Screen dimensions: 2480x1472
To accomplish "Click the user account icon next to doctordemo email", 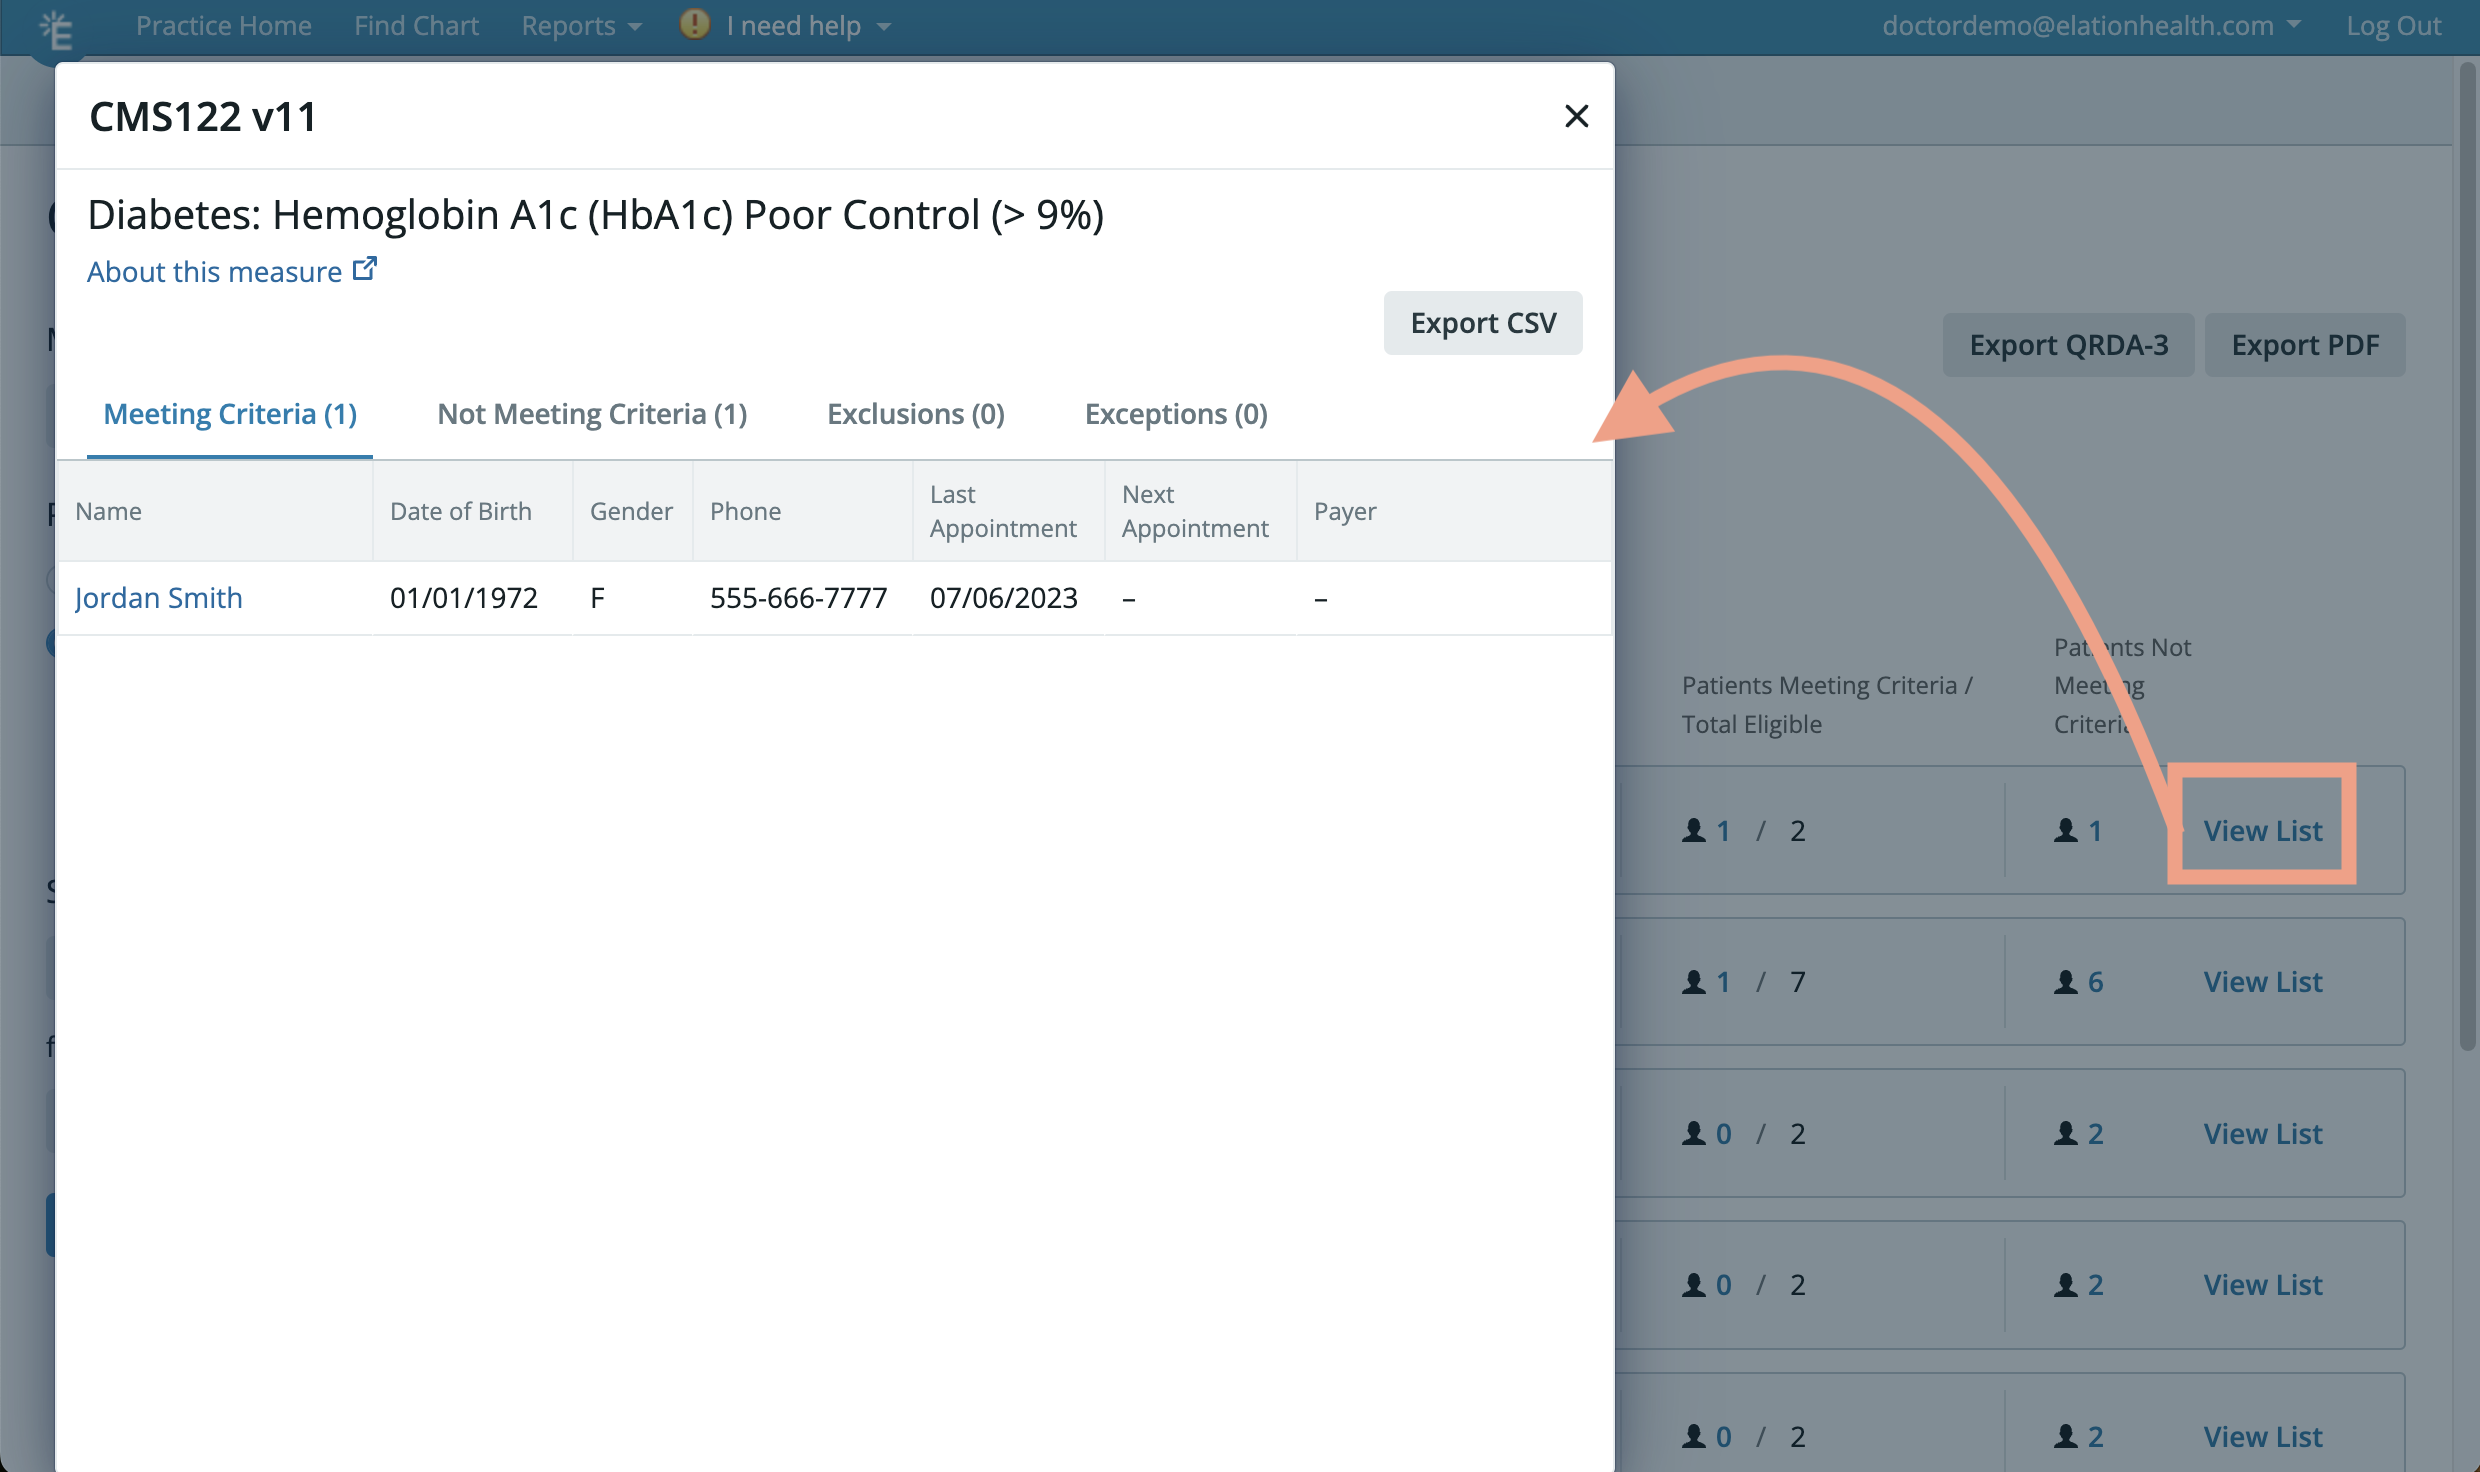I will 2294,25.
